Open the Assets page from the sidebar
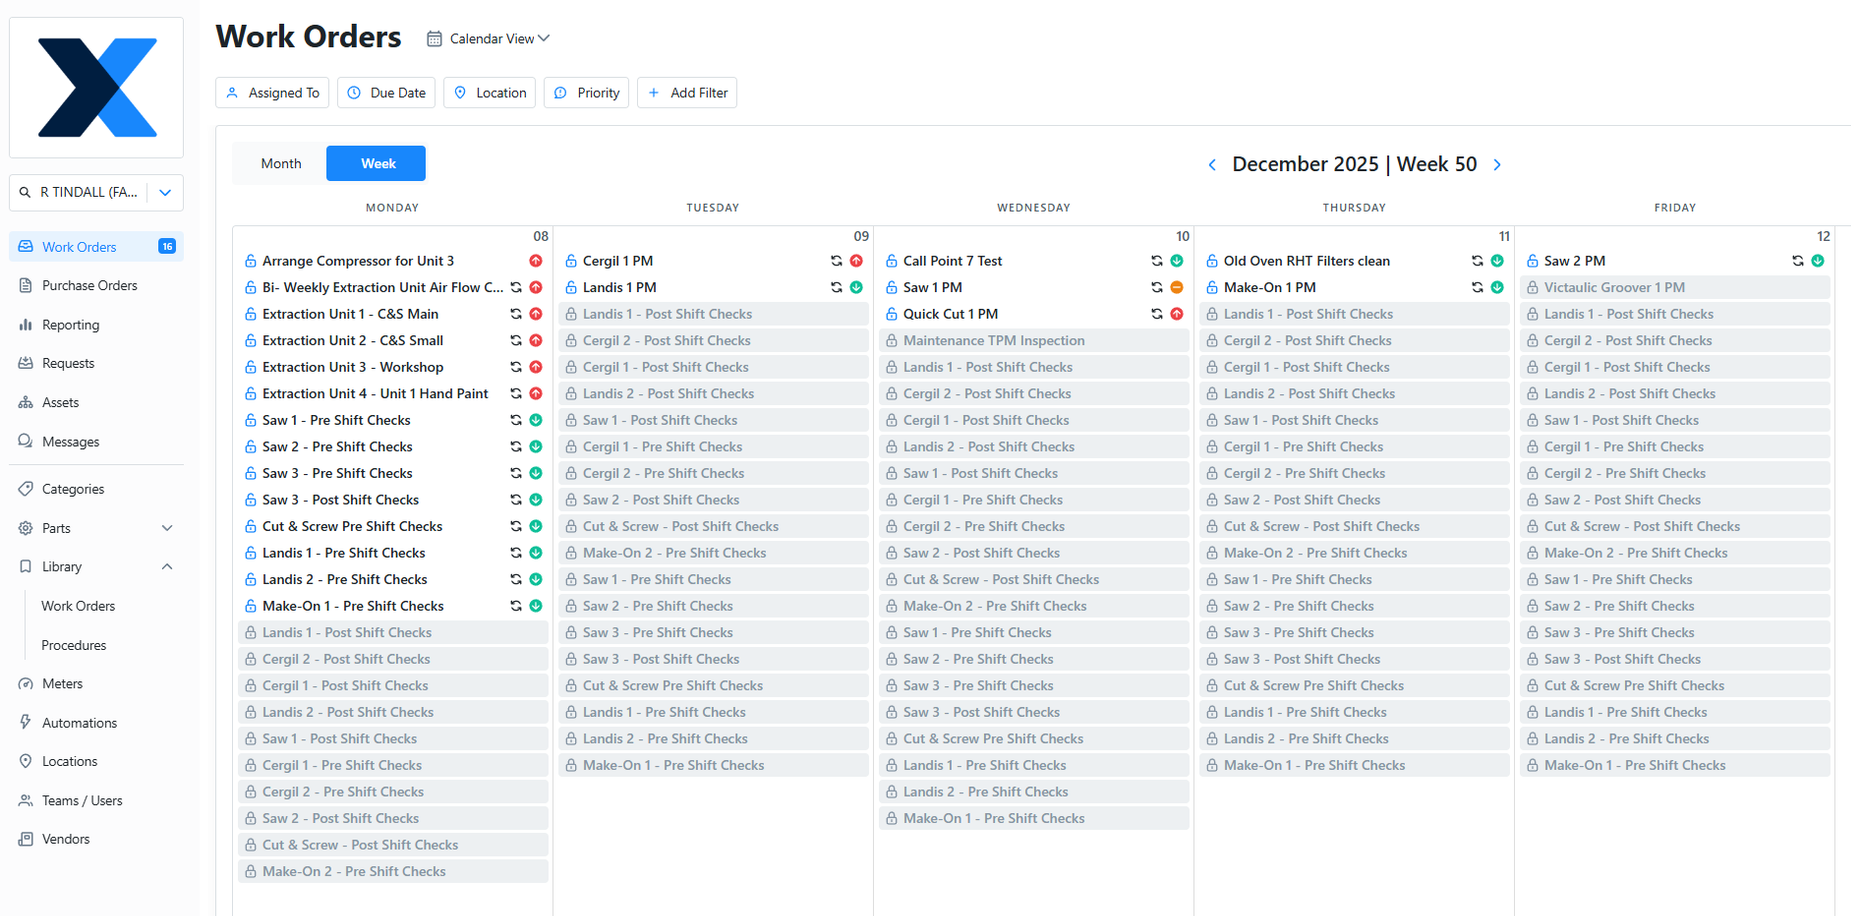Screen dimensions: 1851x916 click(61, 402)
